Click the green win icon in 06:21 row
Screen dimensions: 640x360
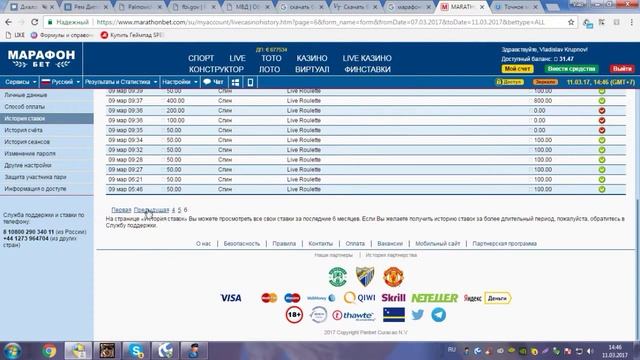tap(602, 179)
